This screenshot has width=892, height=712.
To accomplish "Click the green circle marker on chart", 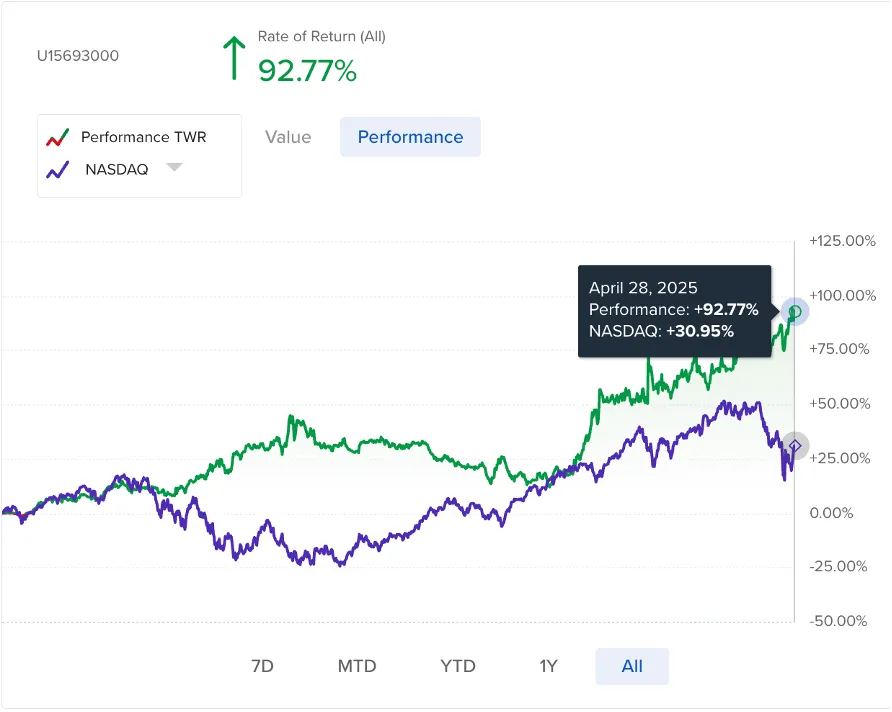I will (x=795, y=312).
